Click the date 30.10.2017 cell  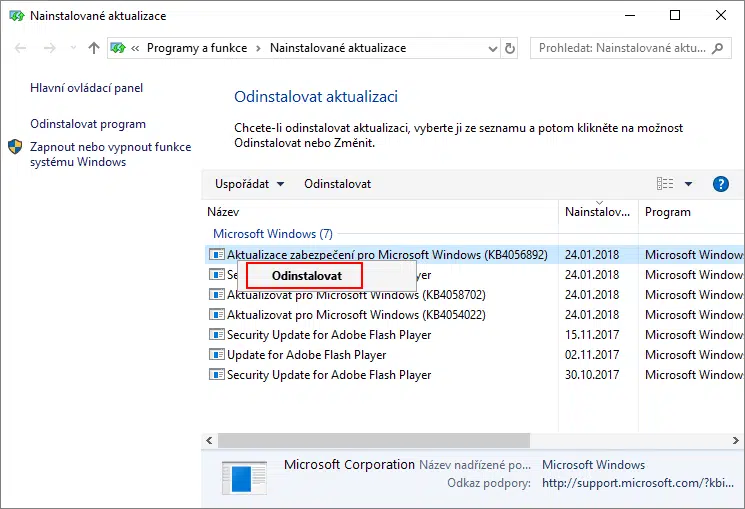click(x=592, y=375)
